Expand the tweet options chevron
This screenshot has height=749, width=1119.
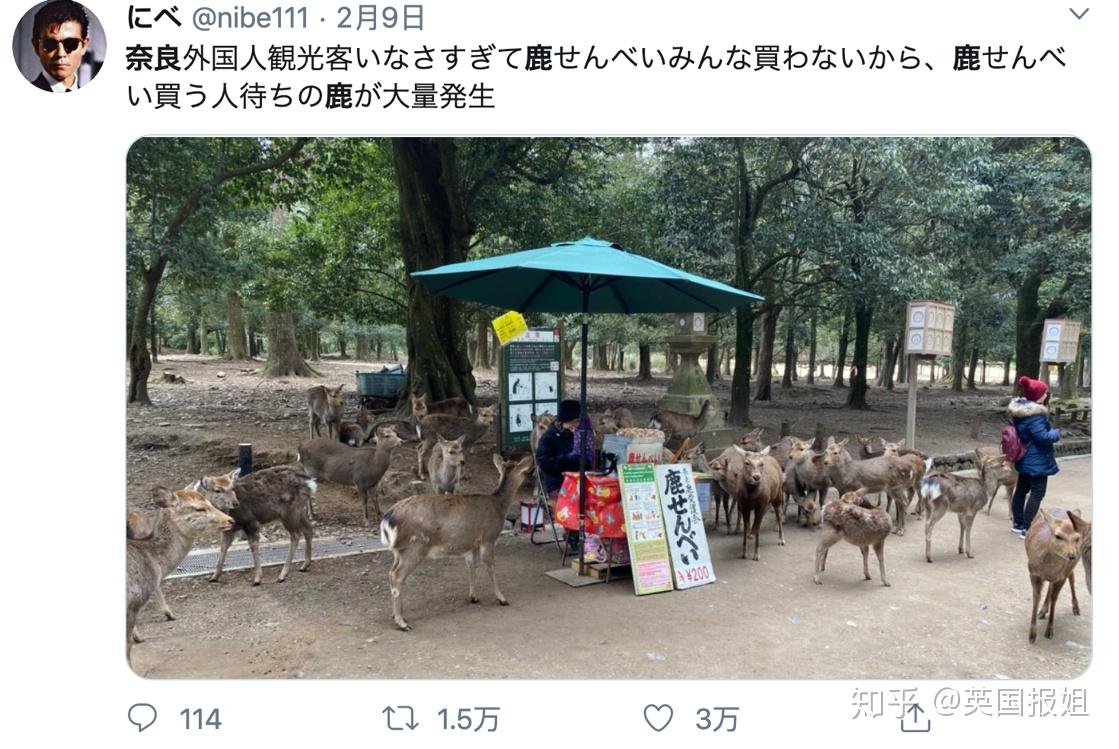(1078, 14)
